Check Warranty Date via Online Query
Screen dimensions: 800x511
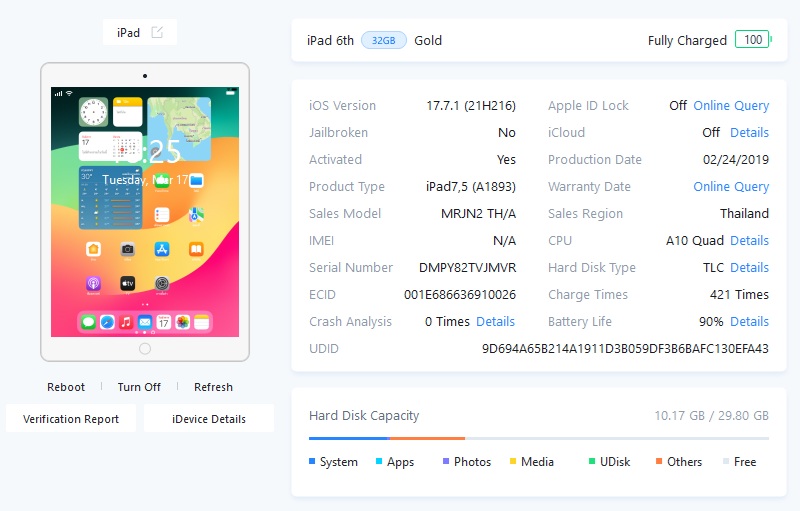pos(731,187)
